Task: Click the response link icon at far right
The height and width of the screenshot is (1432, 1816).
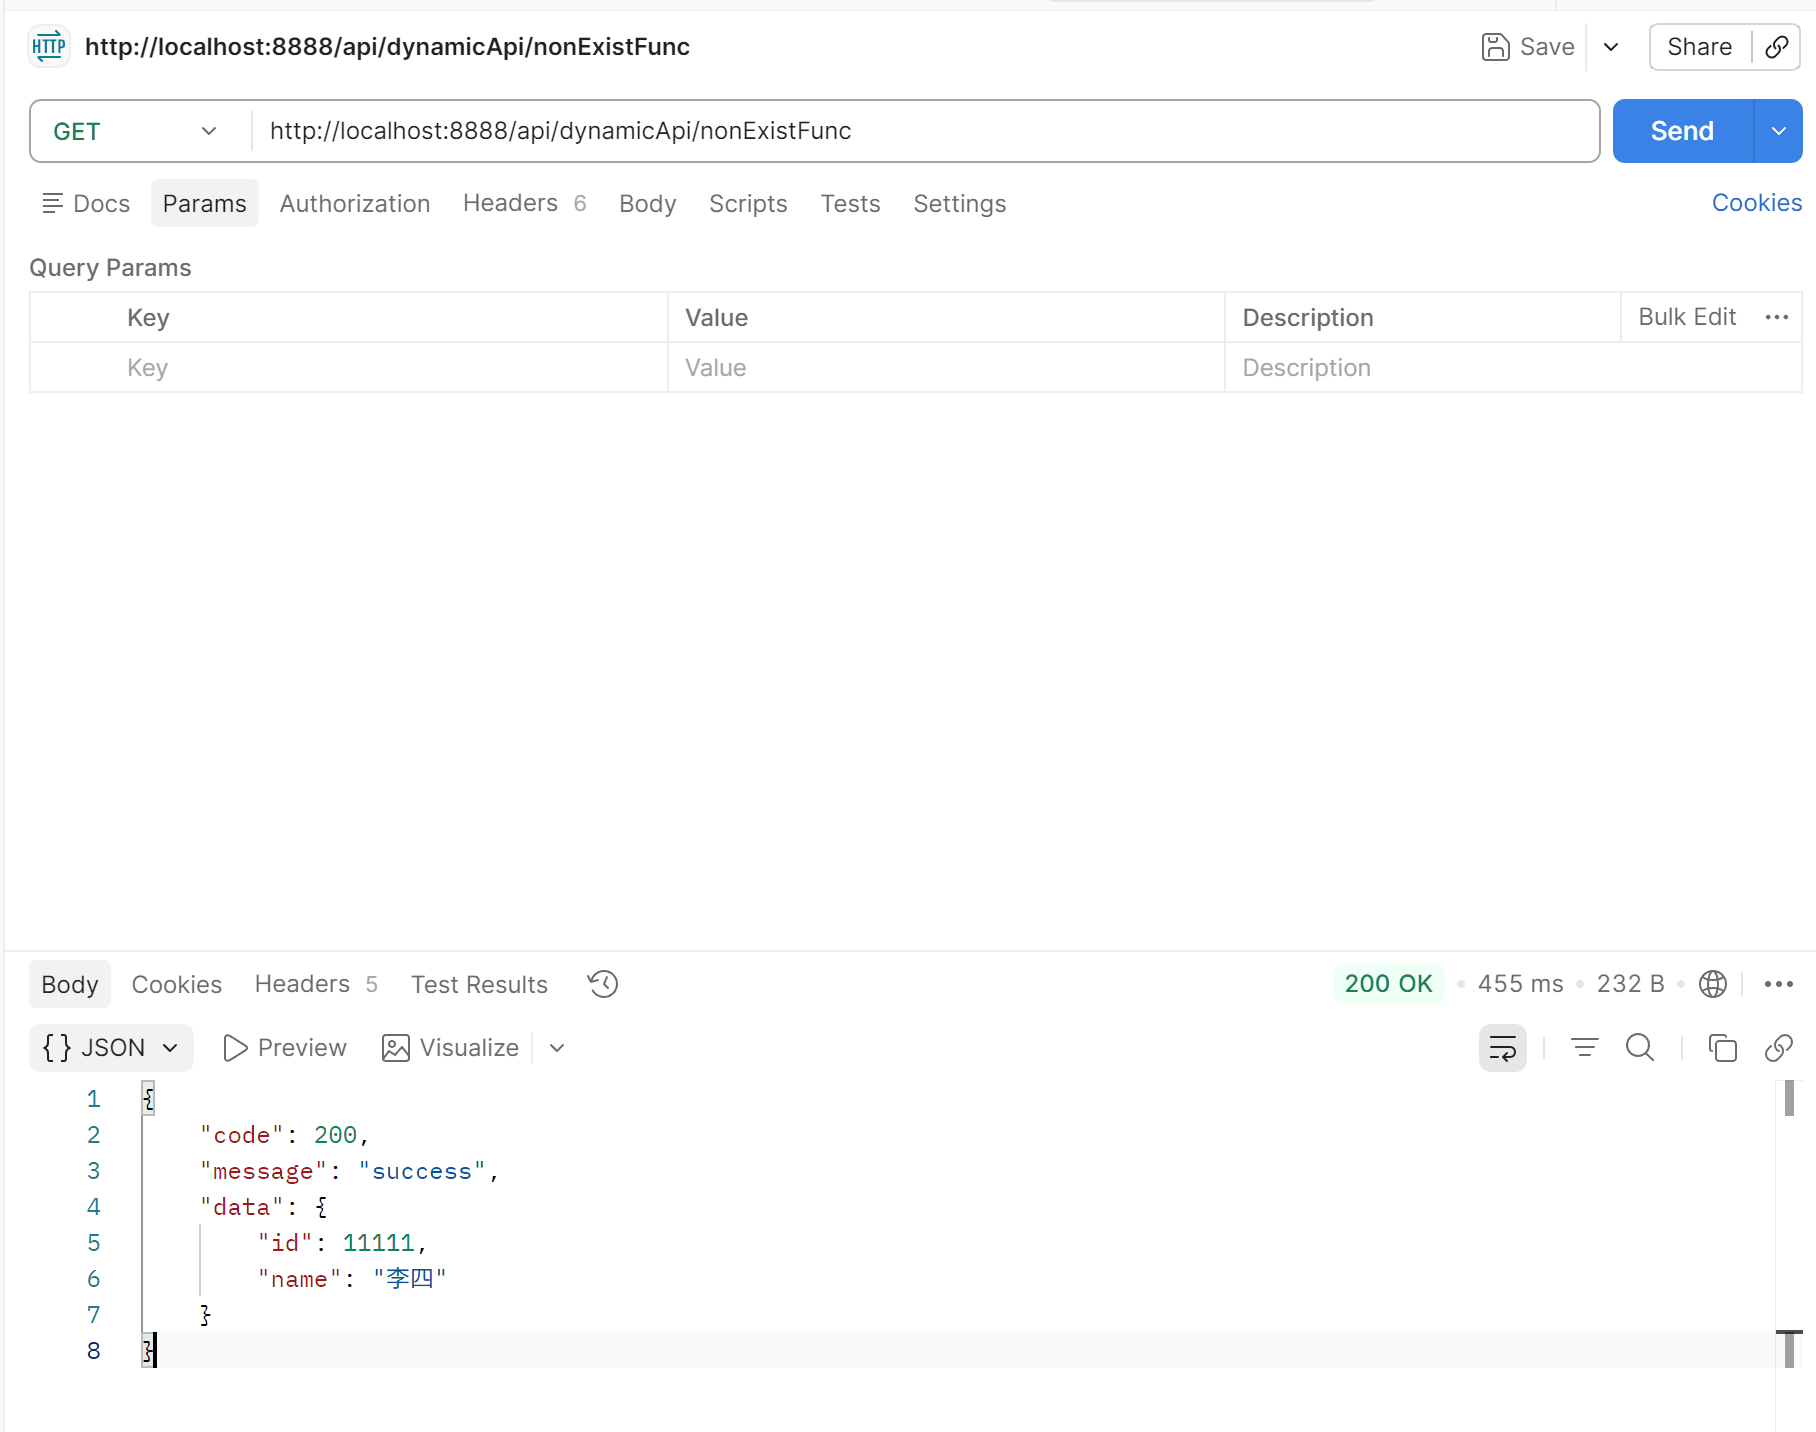Action: (1778, 1047)
